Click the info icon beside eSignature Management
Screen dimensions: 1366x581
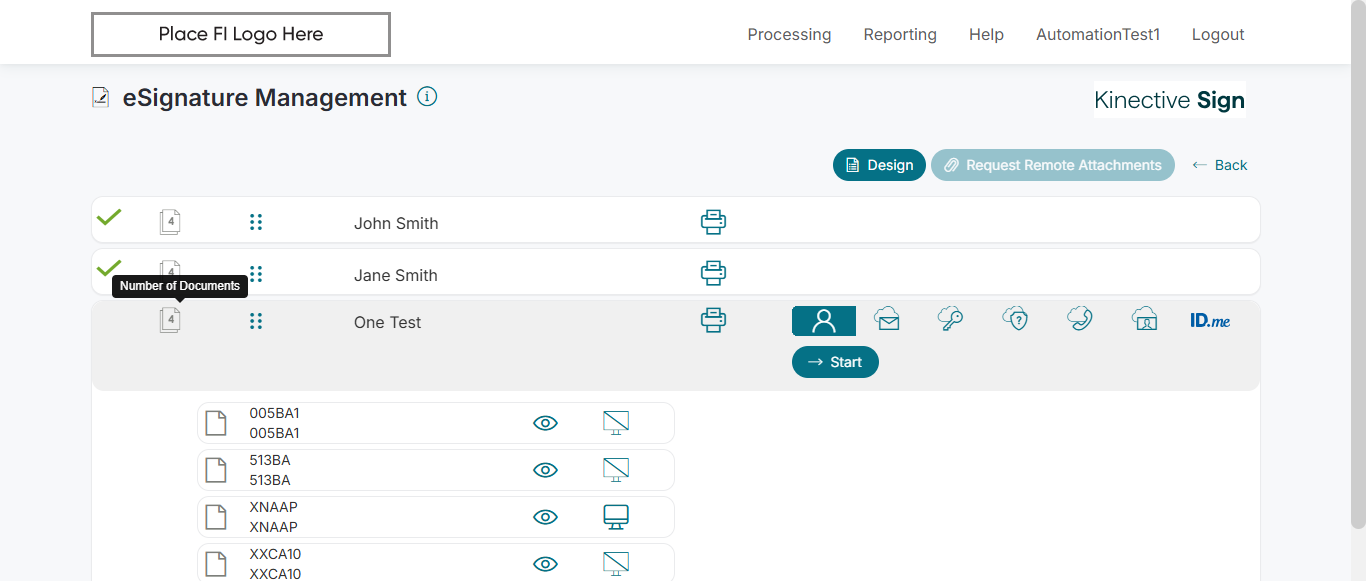click(x=427, y=97)
